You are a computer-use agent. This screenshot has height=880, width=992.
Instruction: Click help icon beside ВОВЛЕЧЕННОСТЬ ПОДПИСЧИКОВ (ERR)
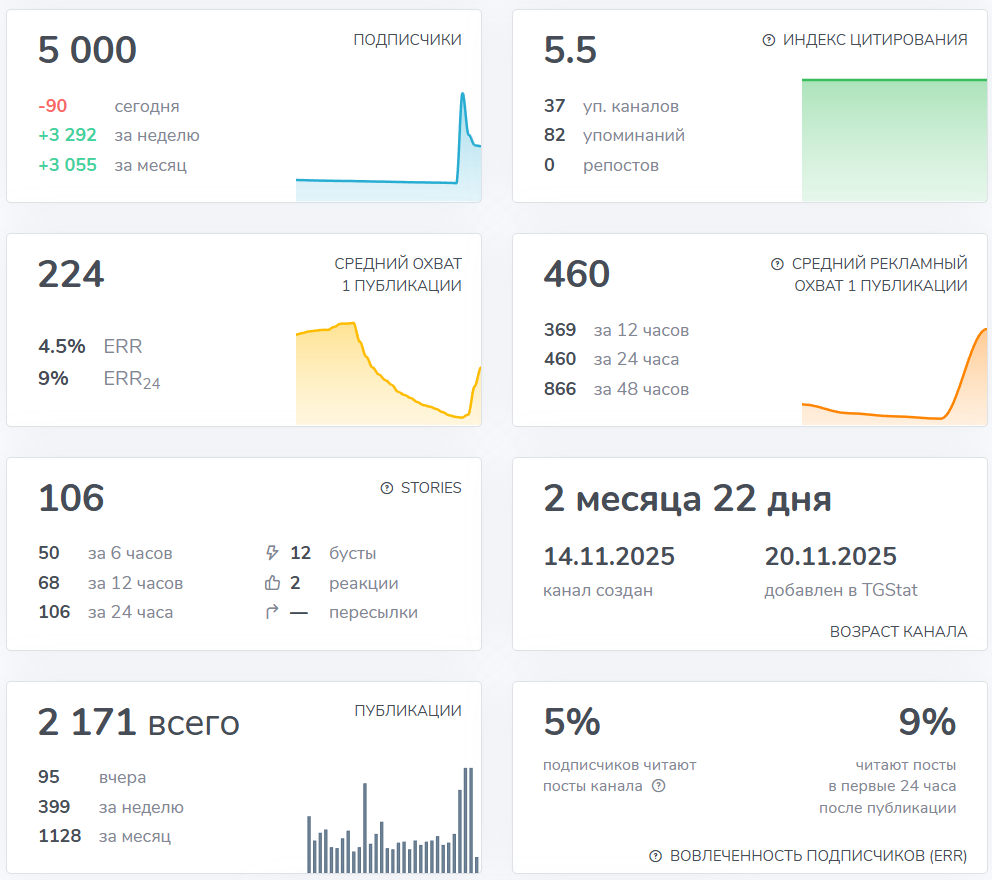pos(656,856)
